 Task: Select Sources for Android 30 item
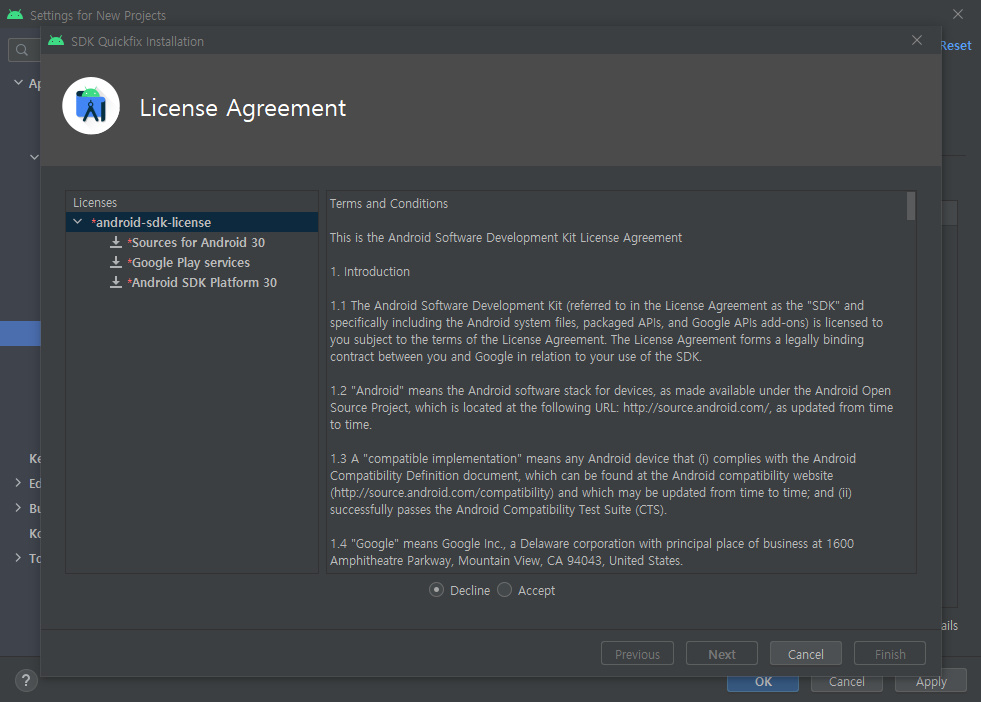click(198, 242)
